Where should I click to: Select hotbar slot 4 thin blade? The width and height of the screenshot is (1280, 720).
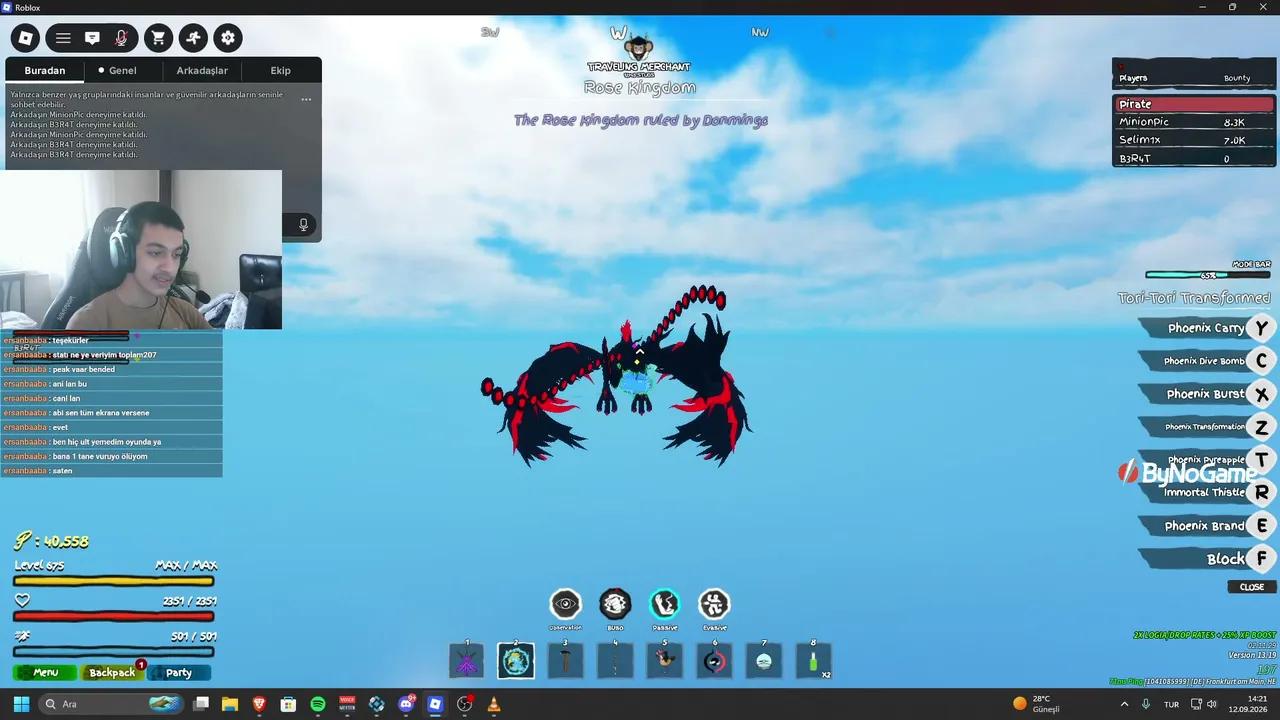click(615, 661)
